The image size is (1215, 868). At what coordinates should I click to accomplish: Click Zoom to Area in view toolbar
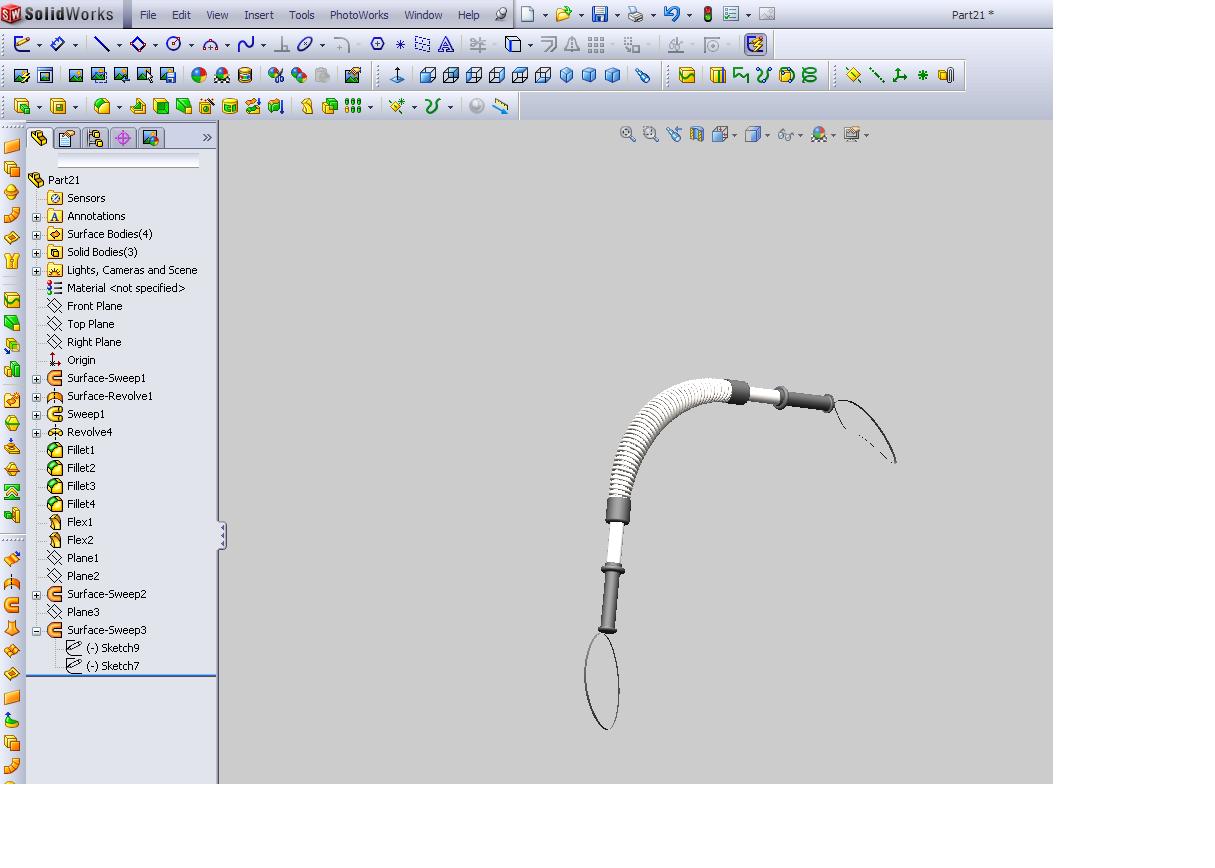(x=651, y=134)
